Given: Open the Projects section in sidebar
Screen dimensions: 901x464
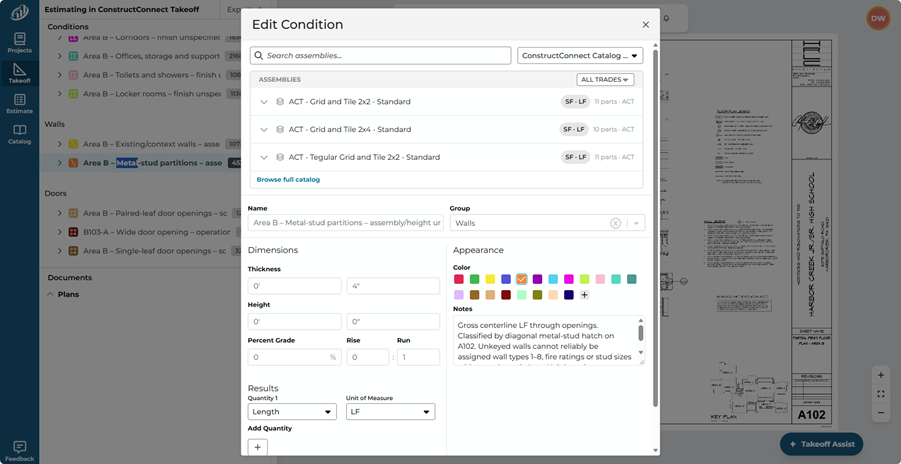Looking at the screenshot, I should 20,43.
